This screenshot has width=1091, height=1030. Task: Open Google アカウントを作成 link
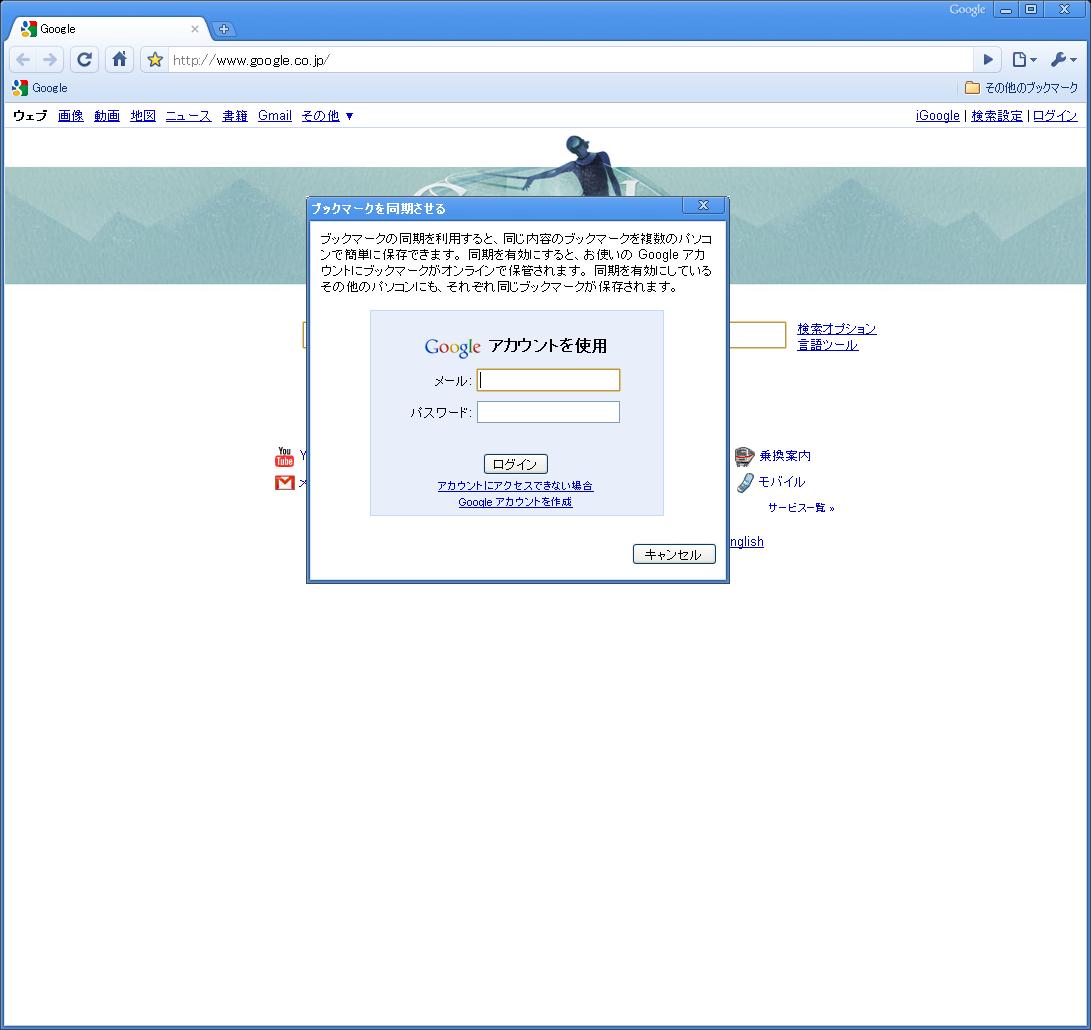[515, 502]
